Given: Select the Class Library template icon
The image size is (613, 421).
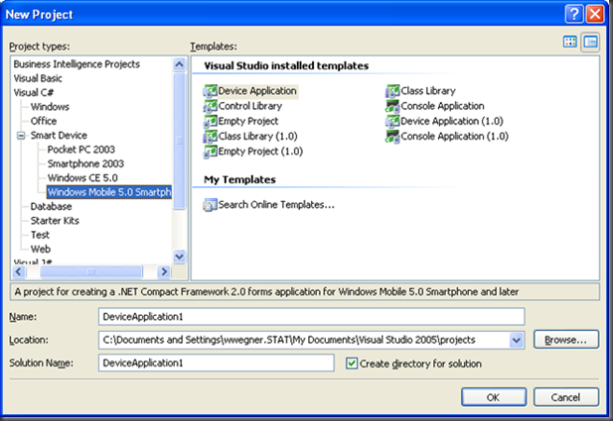Looking at the screenshot, I should click(x=393, y=91).
